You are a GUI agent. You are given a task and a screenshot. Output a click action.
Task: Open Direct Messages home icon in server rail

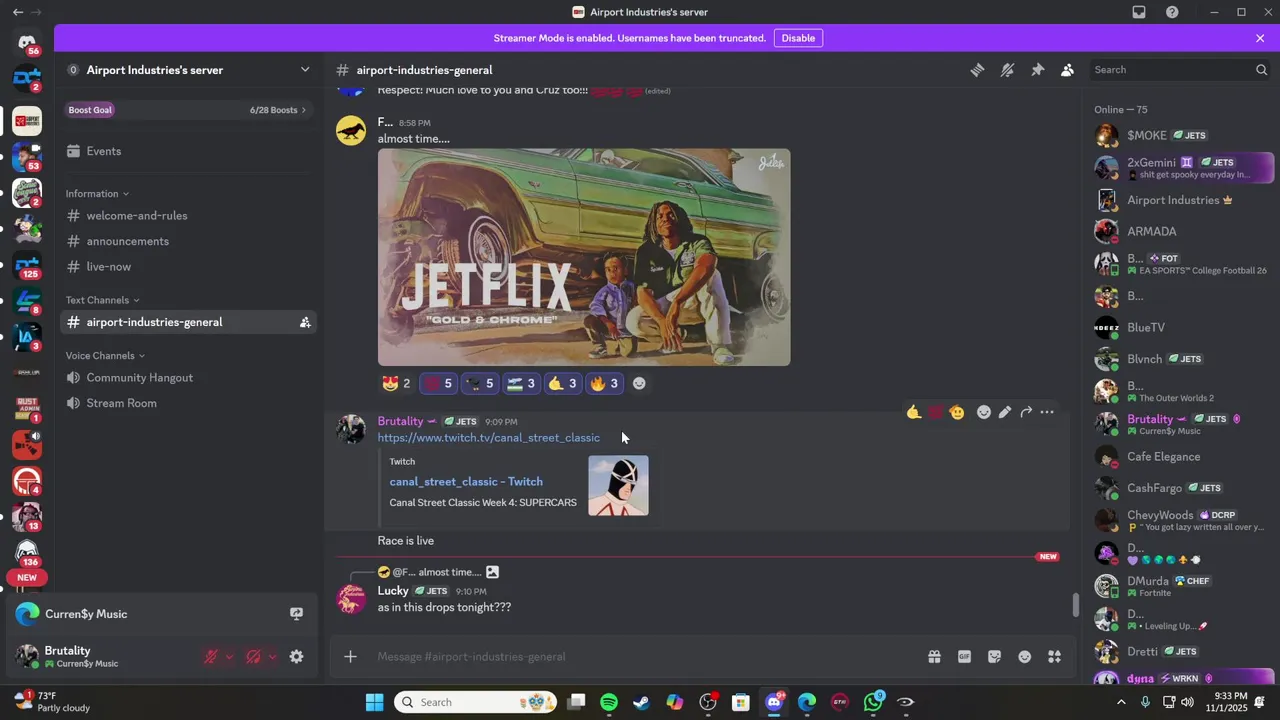[27, 44]
